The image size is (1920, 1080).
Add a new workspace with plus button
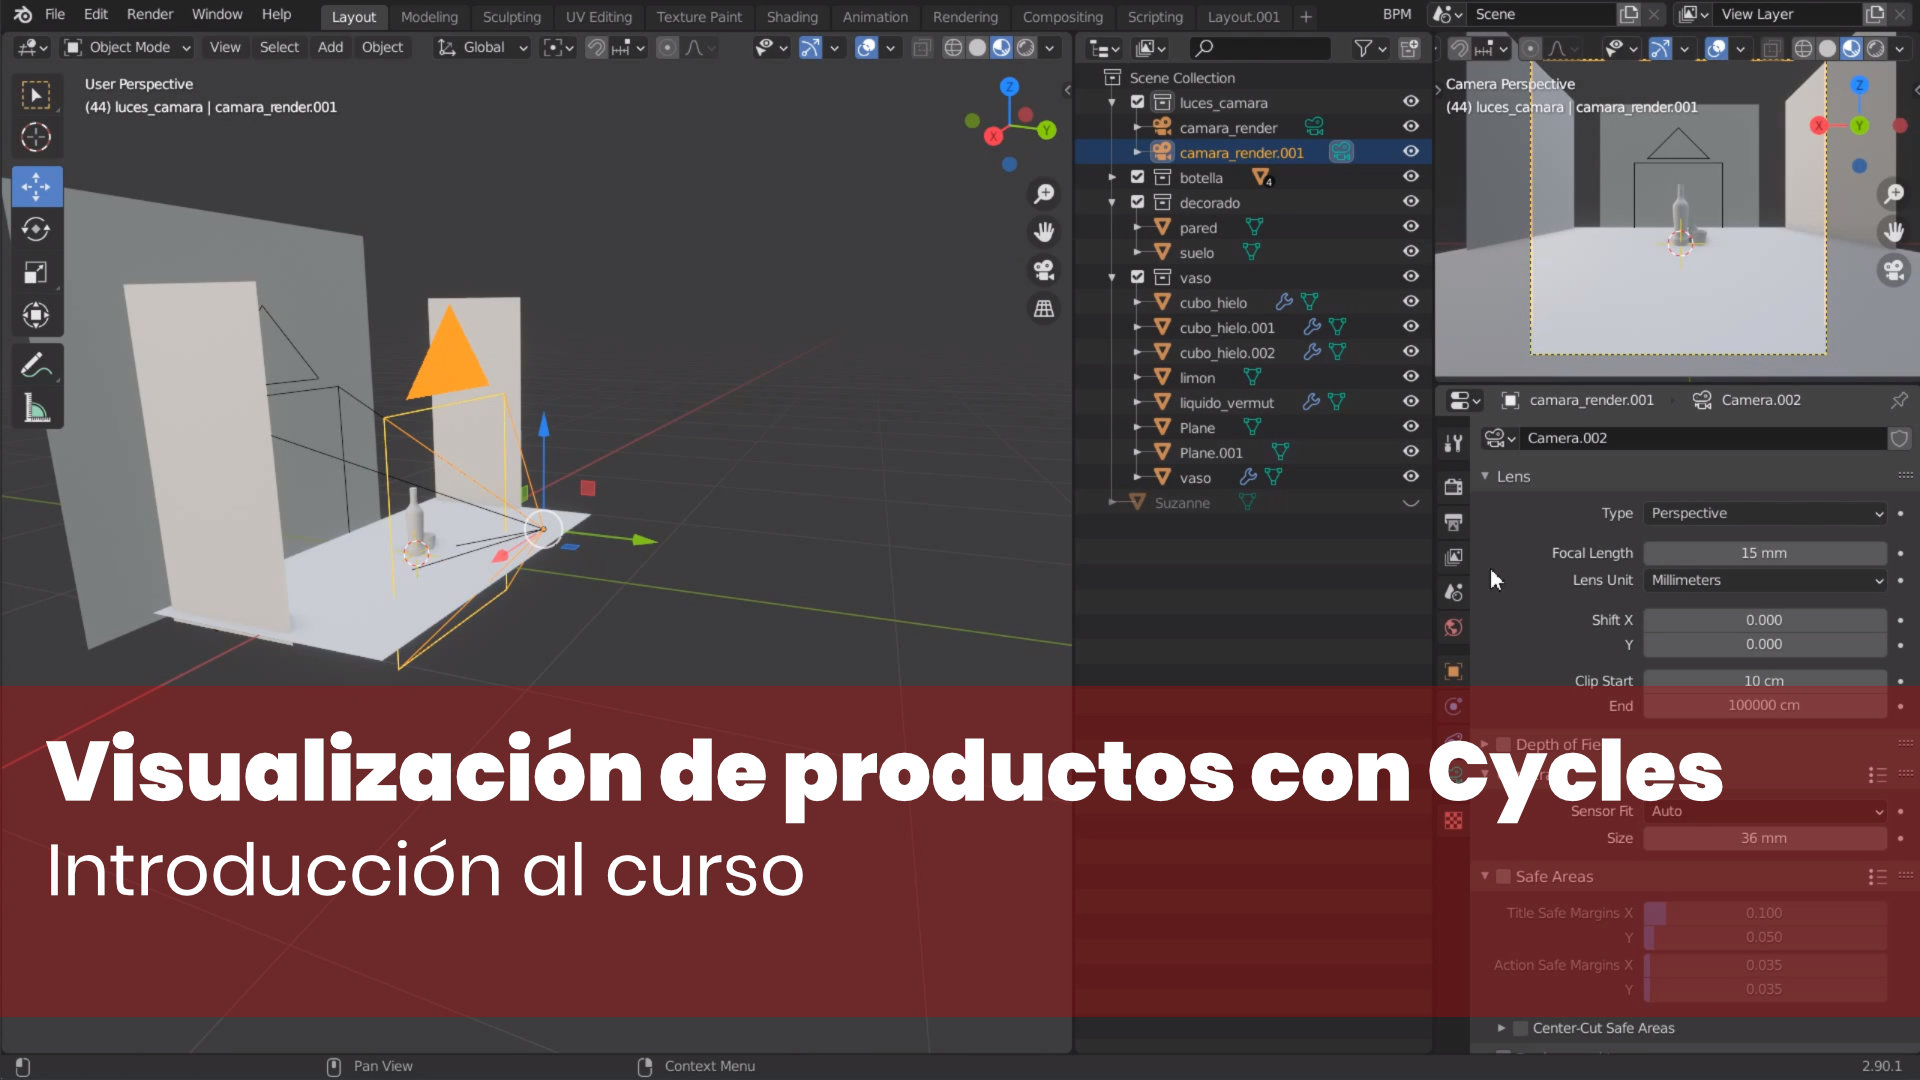tap(1305, 17)
